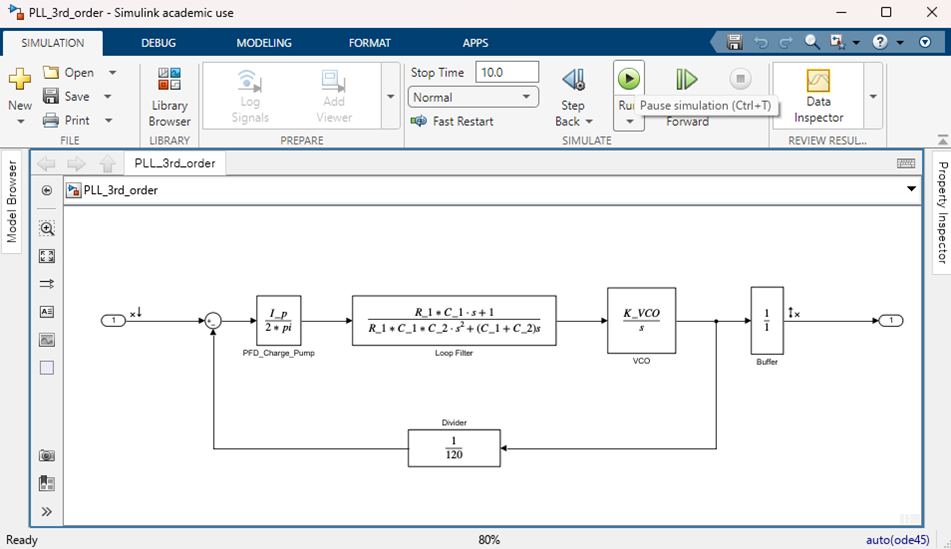Switch to the SIMULATION tab

(53, 43)
